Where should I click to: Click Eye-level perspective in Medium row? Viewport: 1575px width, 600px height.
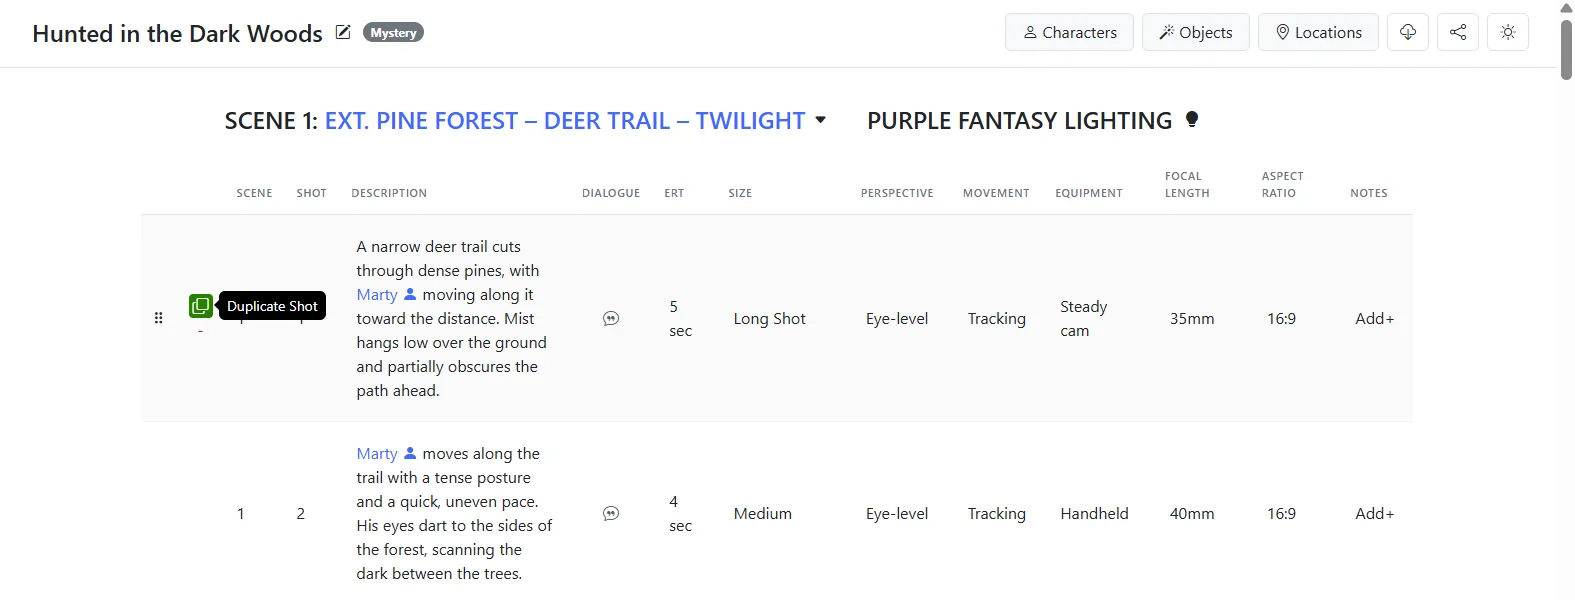pos(897,513)
